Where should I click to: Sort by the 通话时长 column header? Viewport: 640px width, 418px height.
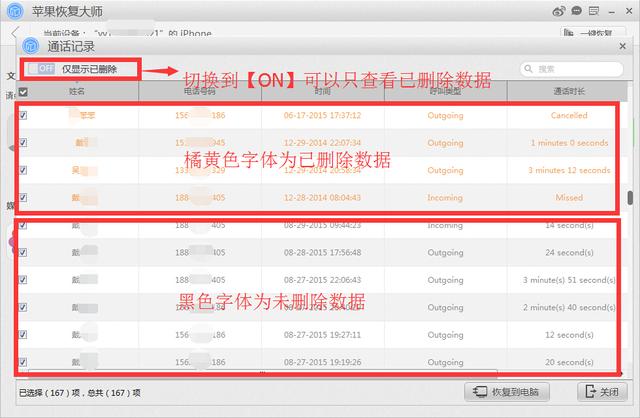point(569,91)
